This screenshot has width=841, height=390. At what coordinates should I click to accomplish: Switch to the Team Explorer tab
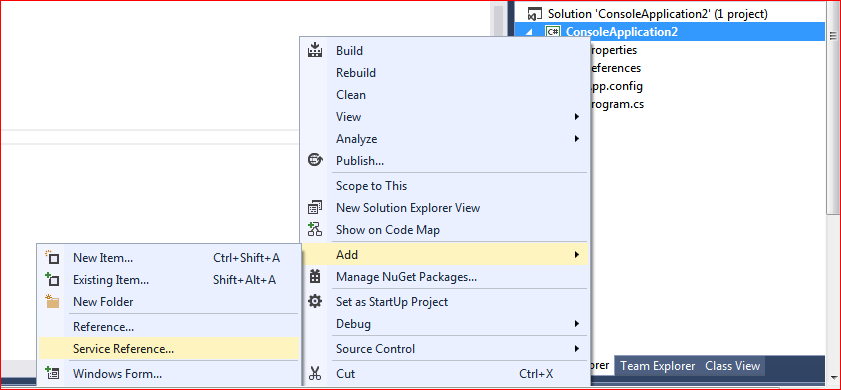(x=658, y=366)
